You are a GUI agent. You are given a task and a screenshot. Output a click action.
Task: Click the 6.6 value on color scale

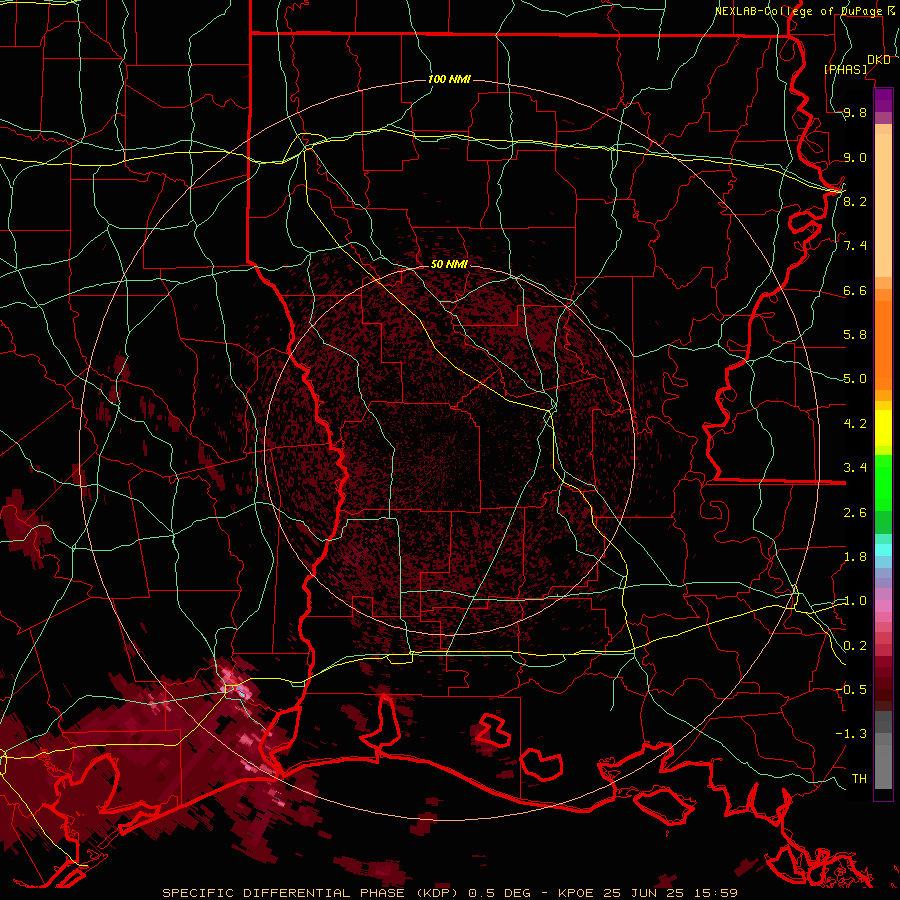(855, 290)
